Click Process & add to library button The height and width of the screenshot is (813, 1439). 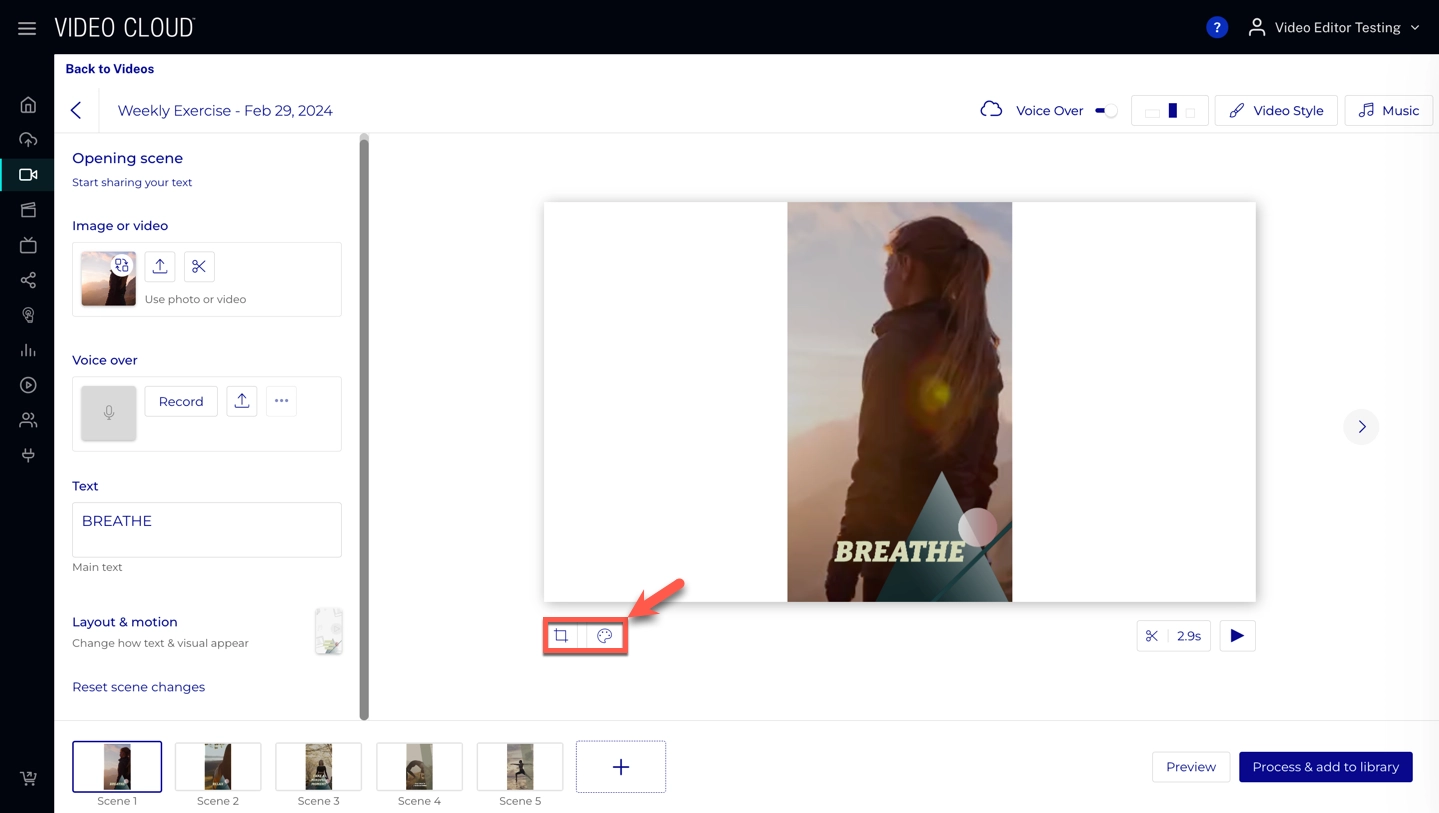(1325, 767)
